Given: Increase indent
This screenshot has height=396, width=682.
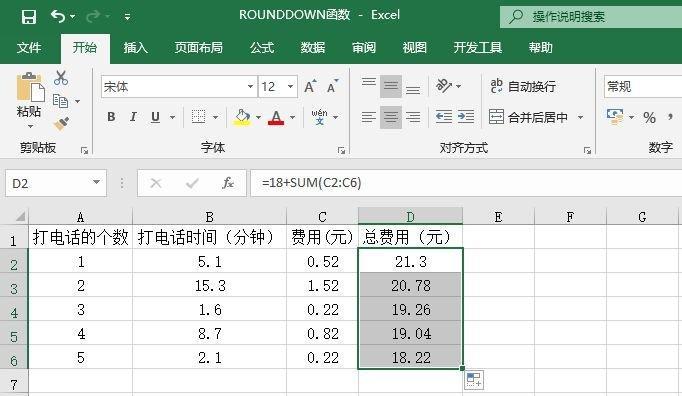Looking at the screenshot, I should 466,117.
